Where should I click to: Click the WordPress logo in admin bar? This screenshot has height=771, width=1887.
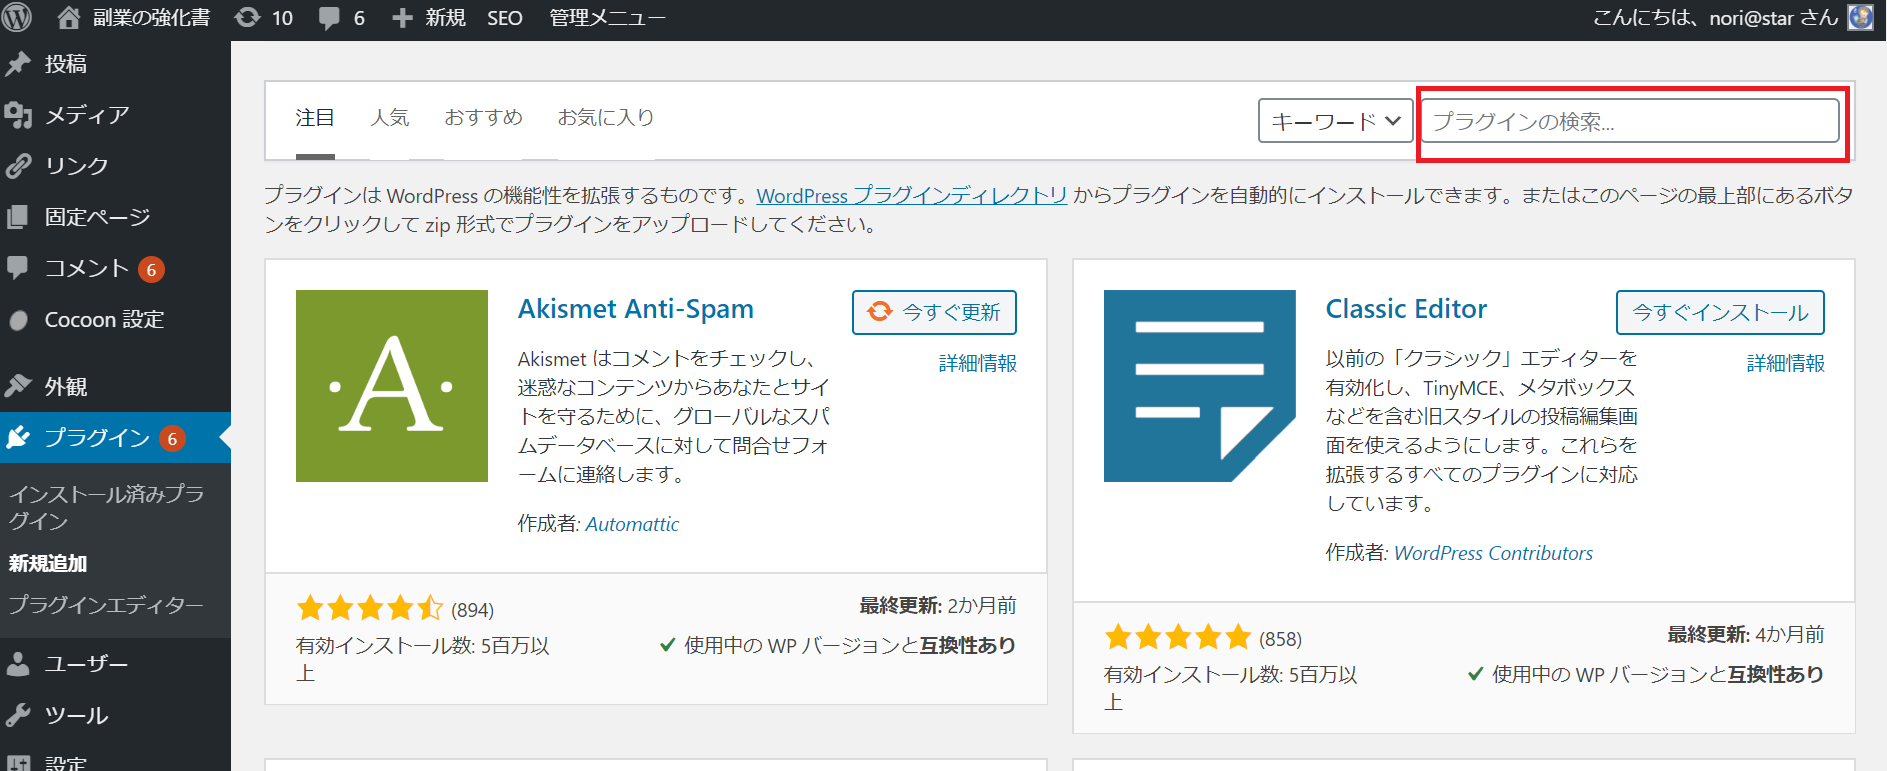coord(17,17)
